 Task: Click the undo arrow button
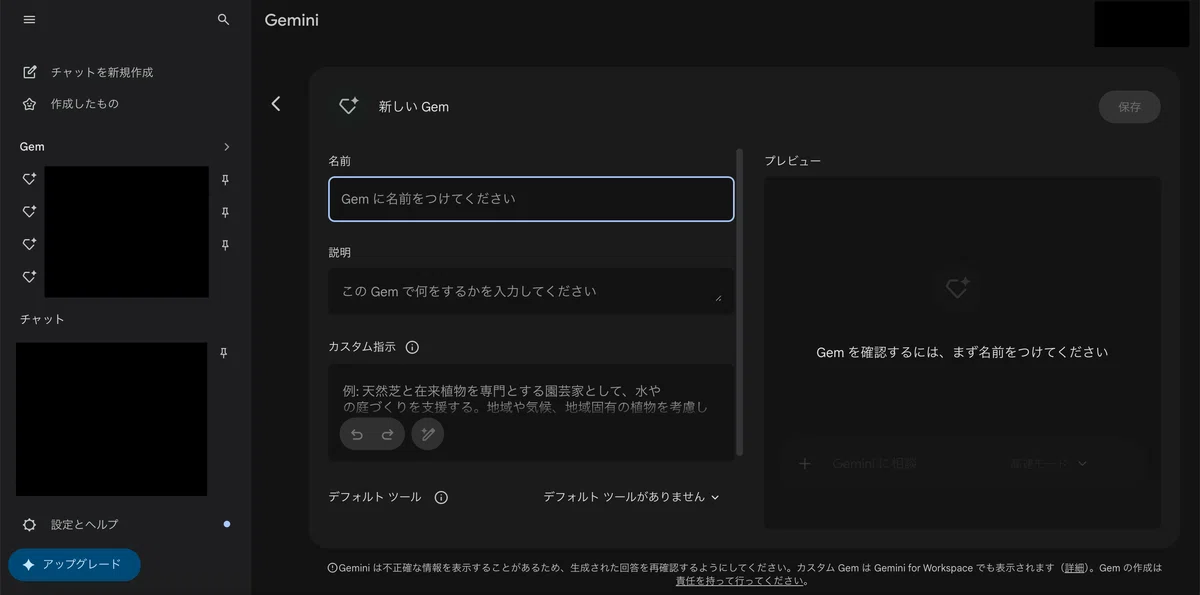(357, 434)
